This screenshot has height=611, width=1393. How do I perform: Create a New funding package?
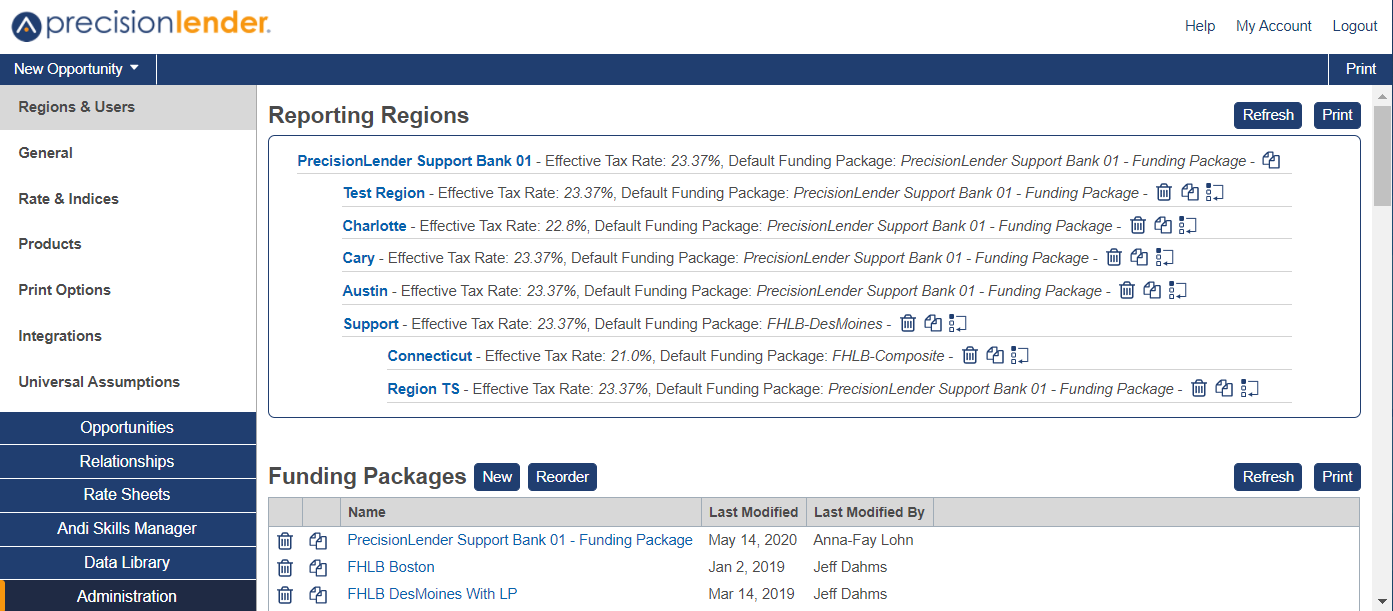pyautogui.click(x=497, y=477)
